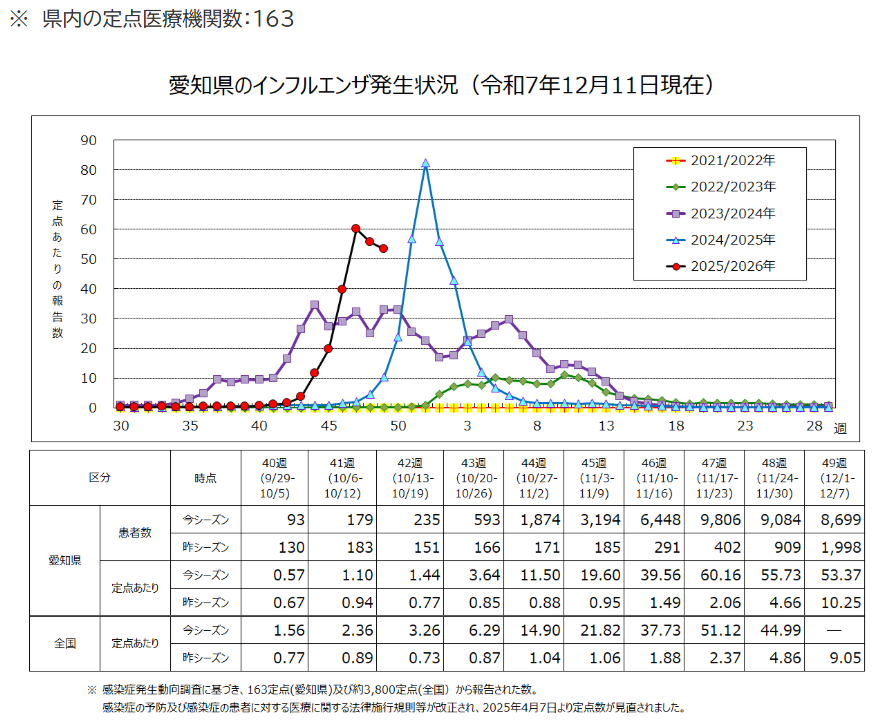The image size is (883, 721).
Task: Click the 区分 table header cell
Action: pos(100,478)
